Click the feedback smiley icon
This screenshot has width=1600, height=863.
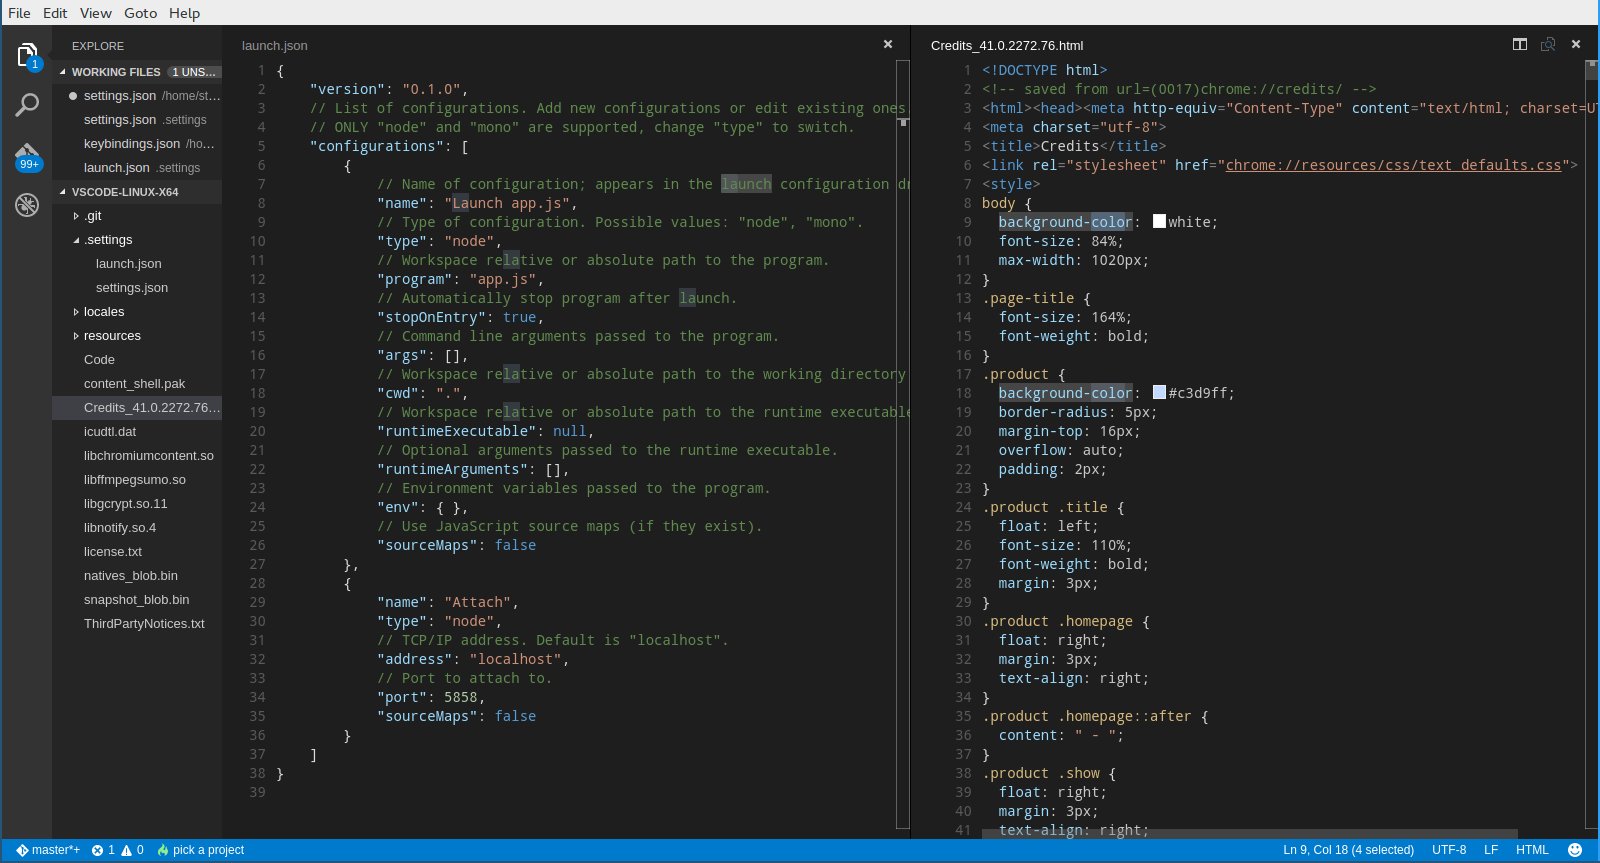[x=1575, y=850]
